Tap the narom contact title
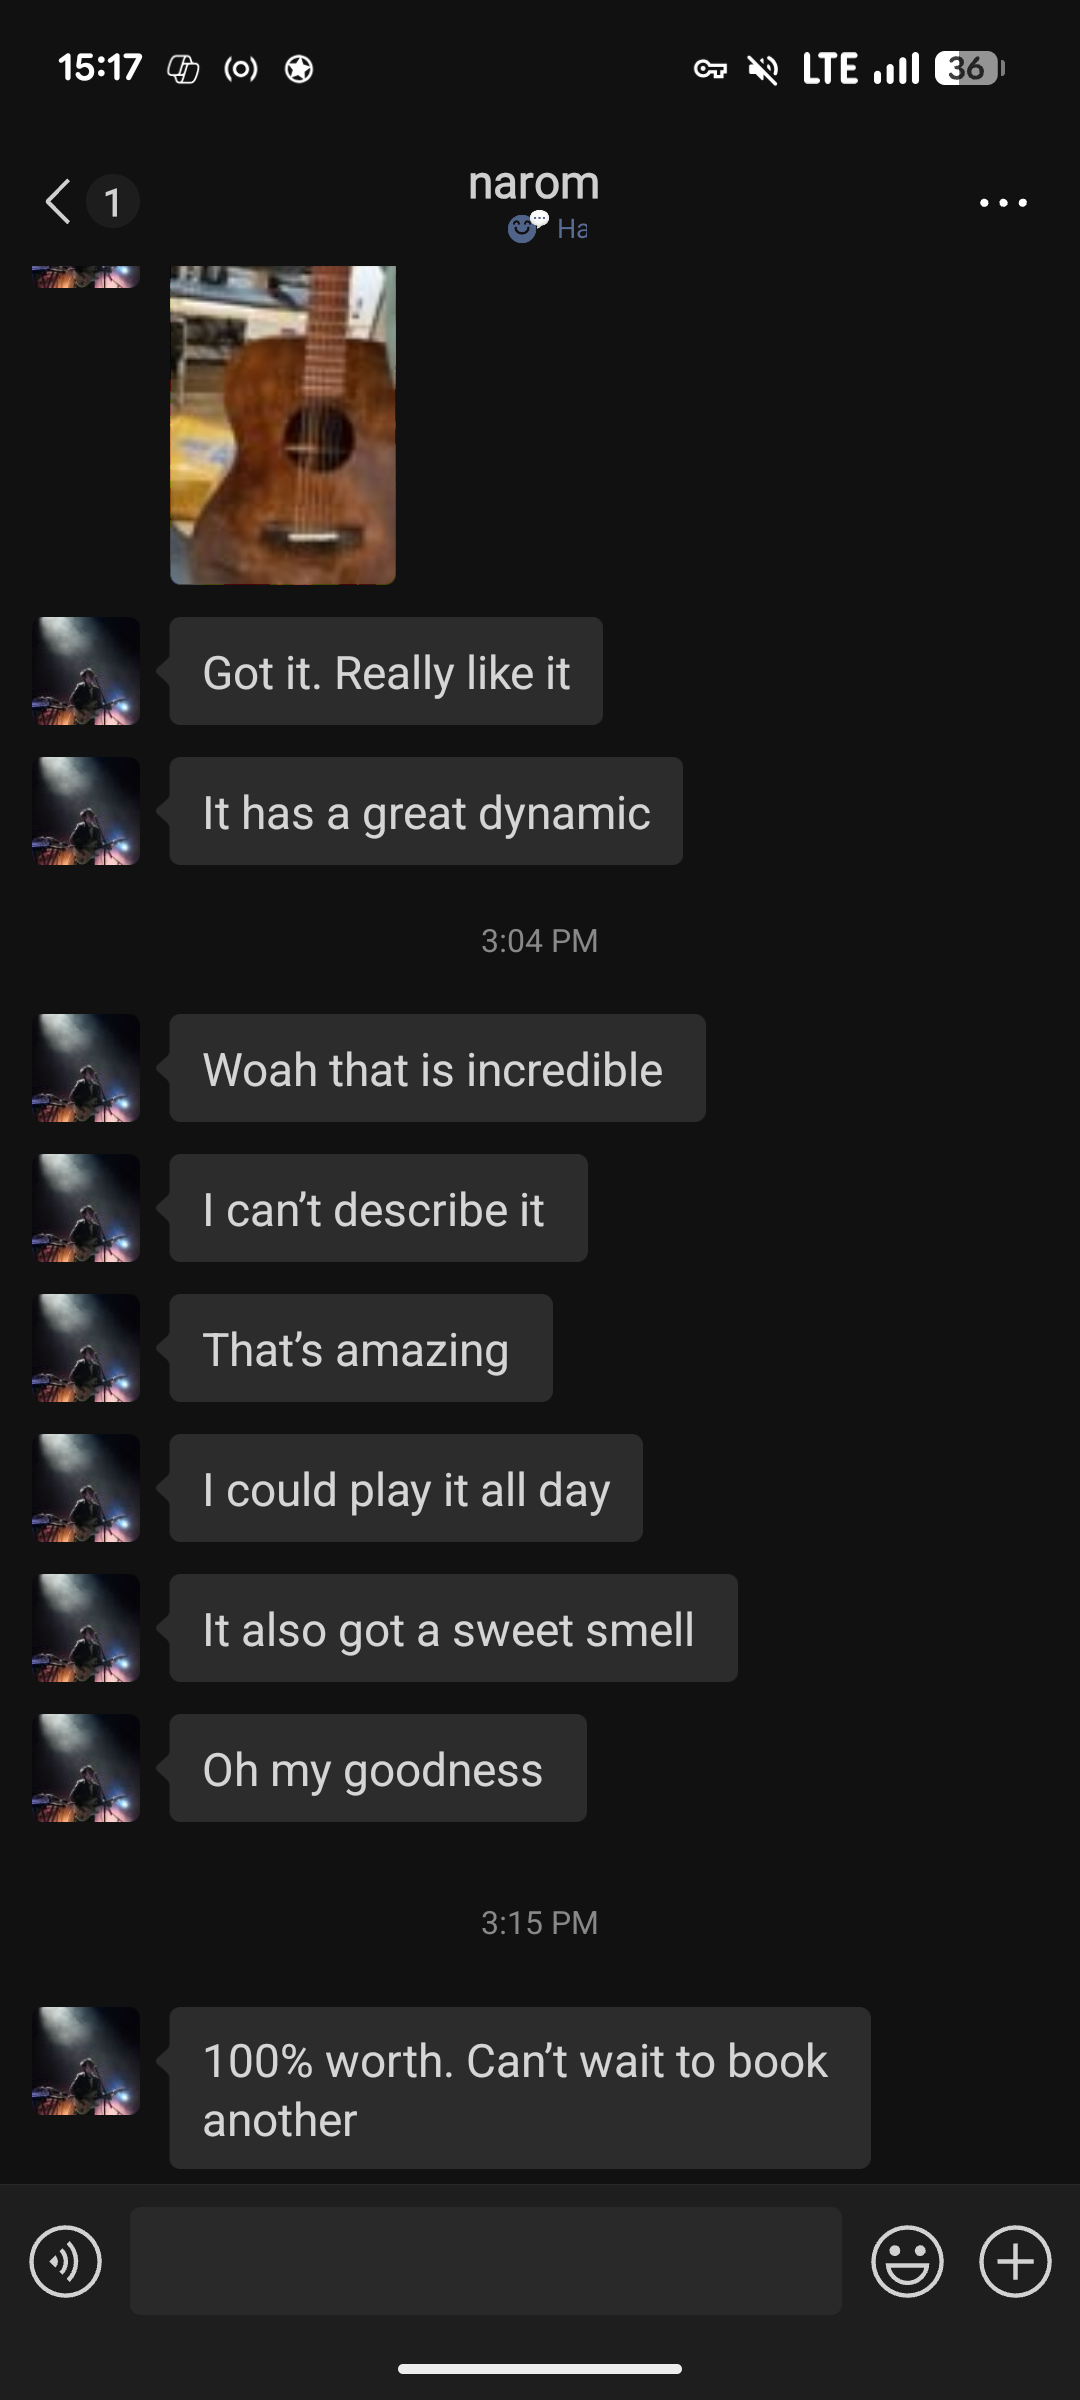1080x2400 pixels. 534,182
